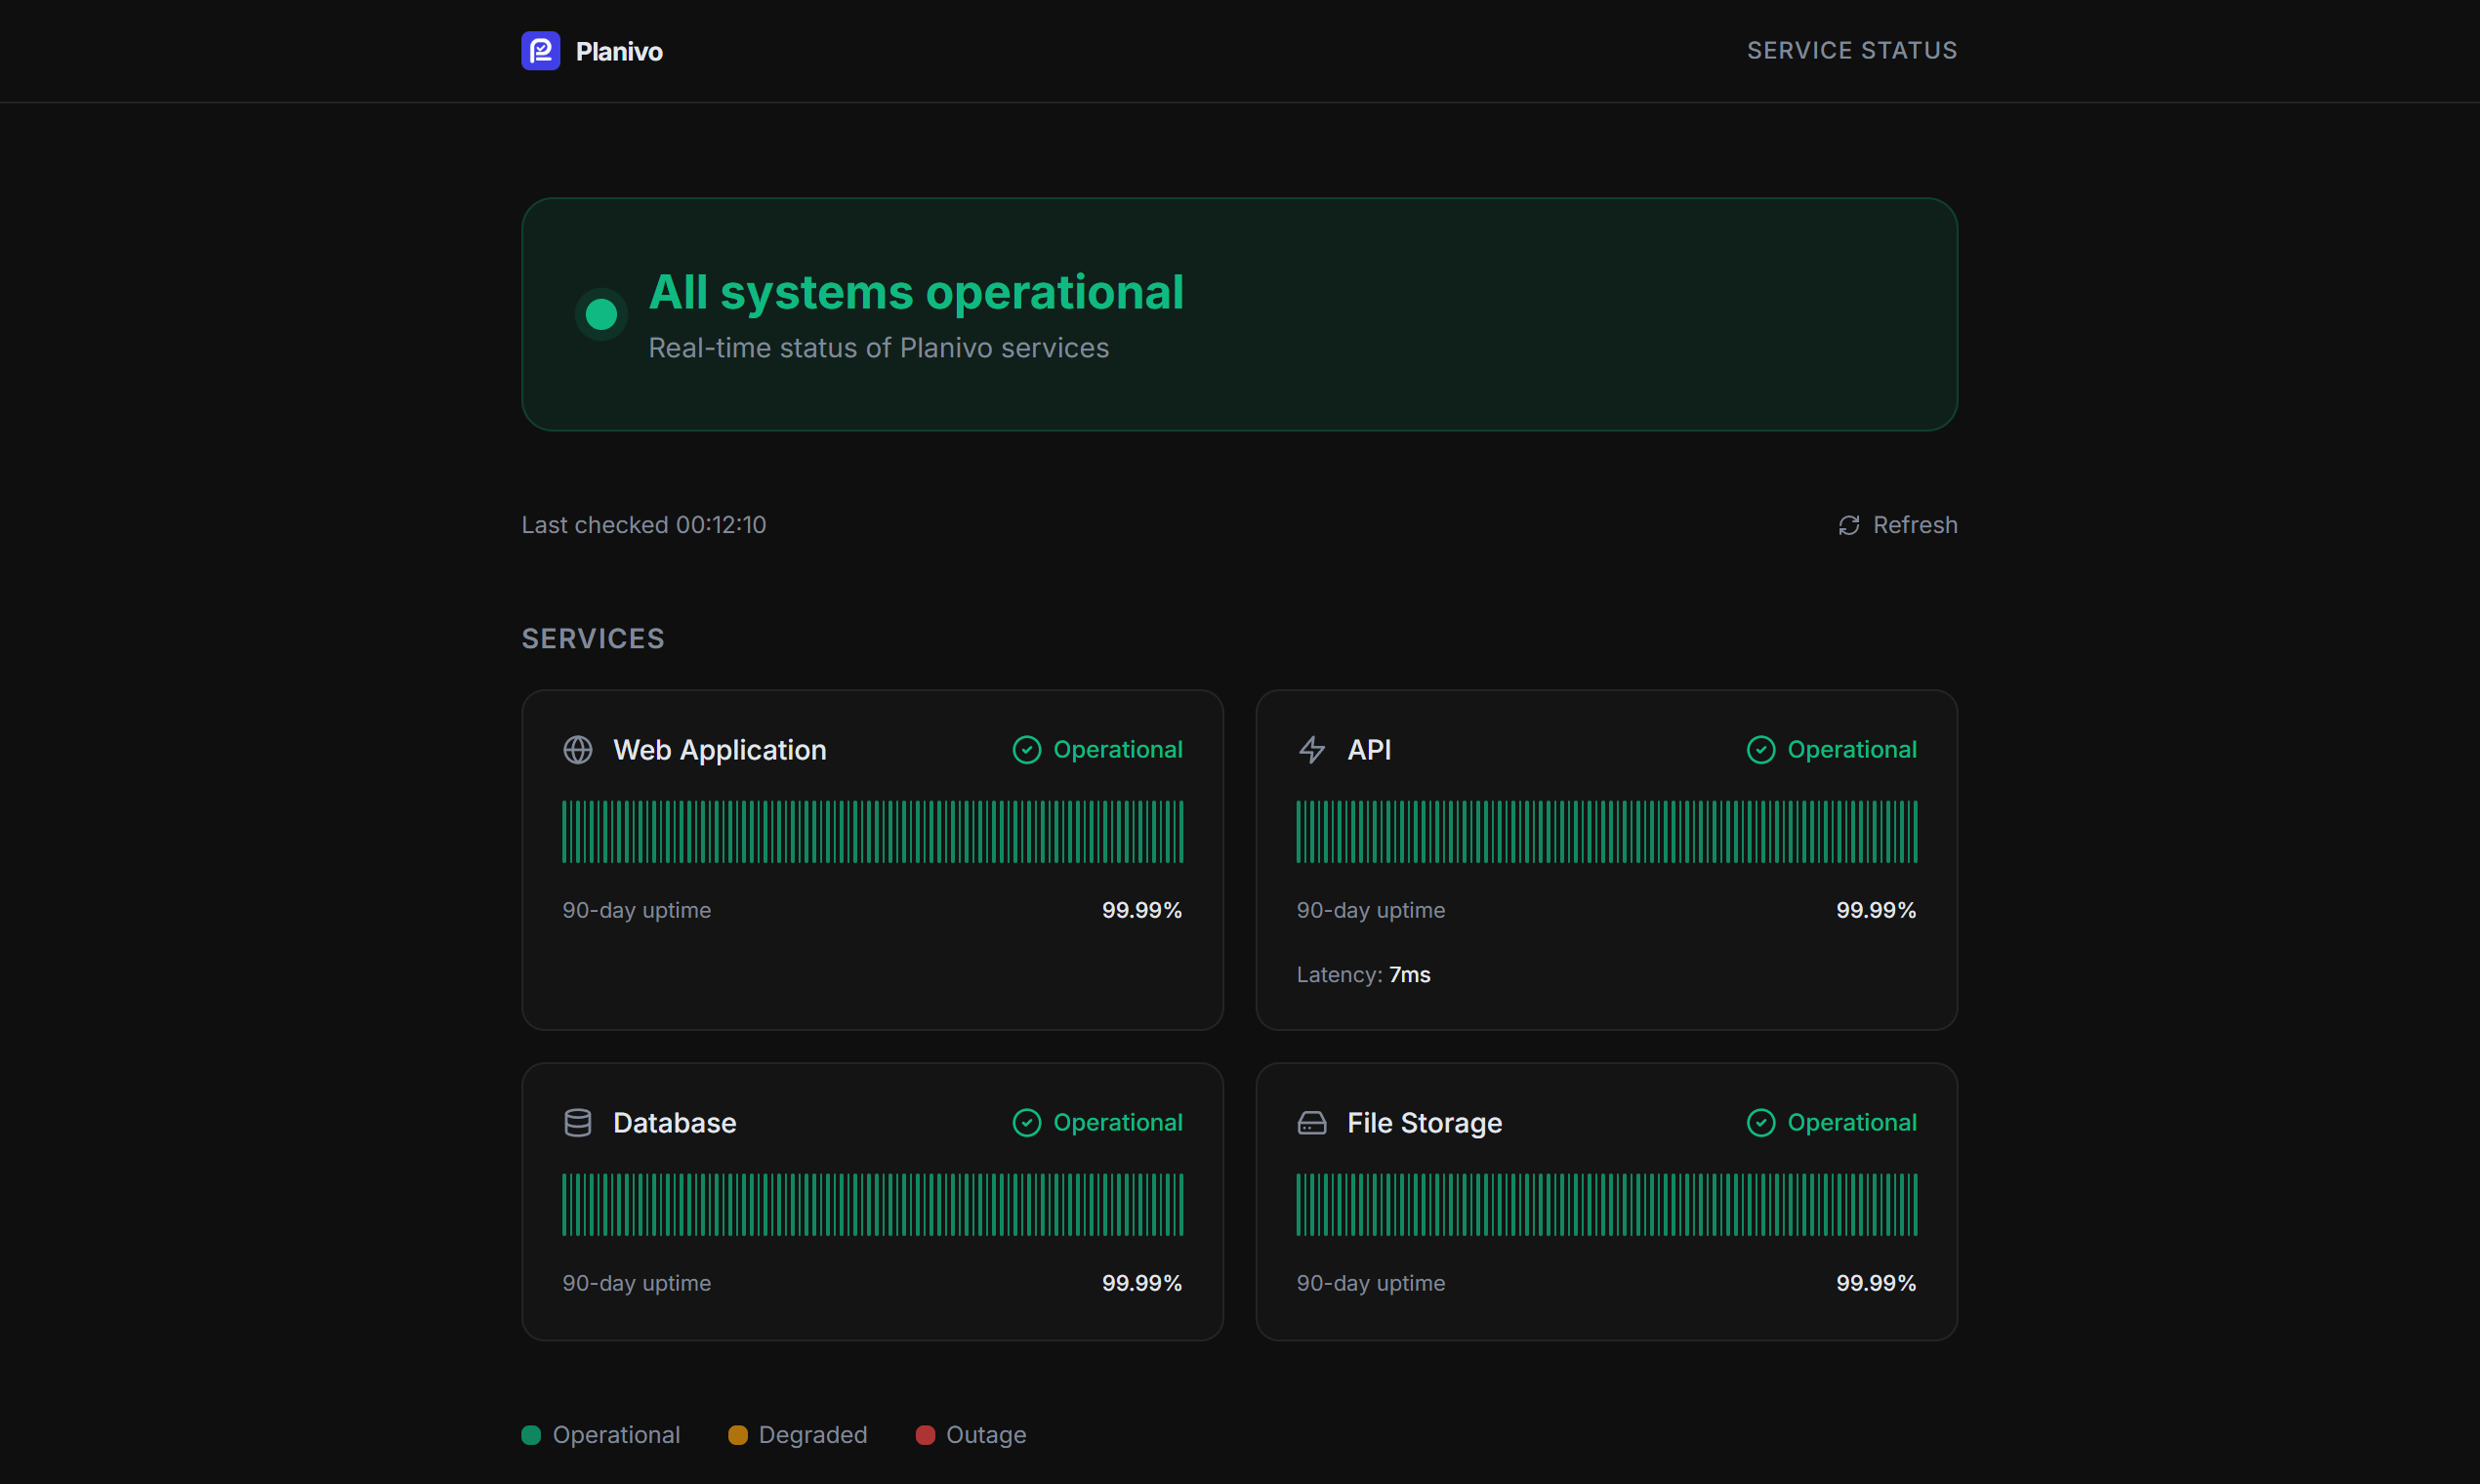
Task: Select the Web Application service title
Action: 720,750
